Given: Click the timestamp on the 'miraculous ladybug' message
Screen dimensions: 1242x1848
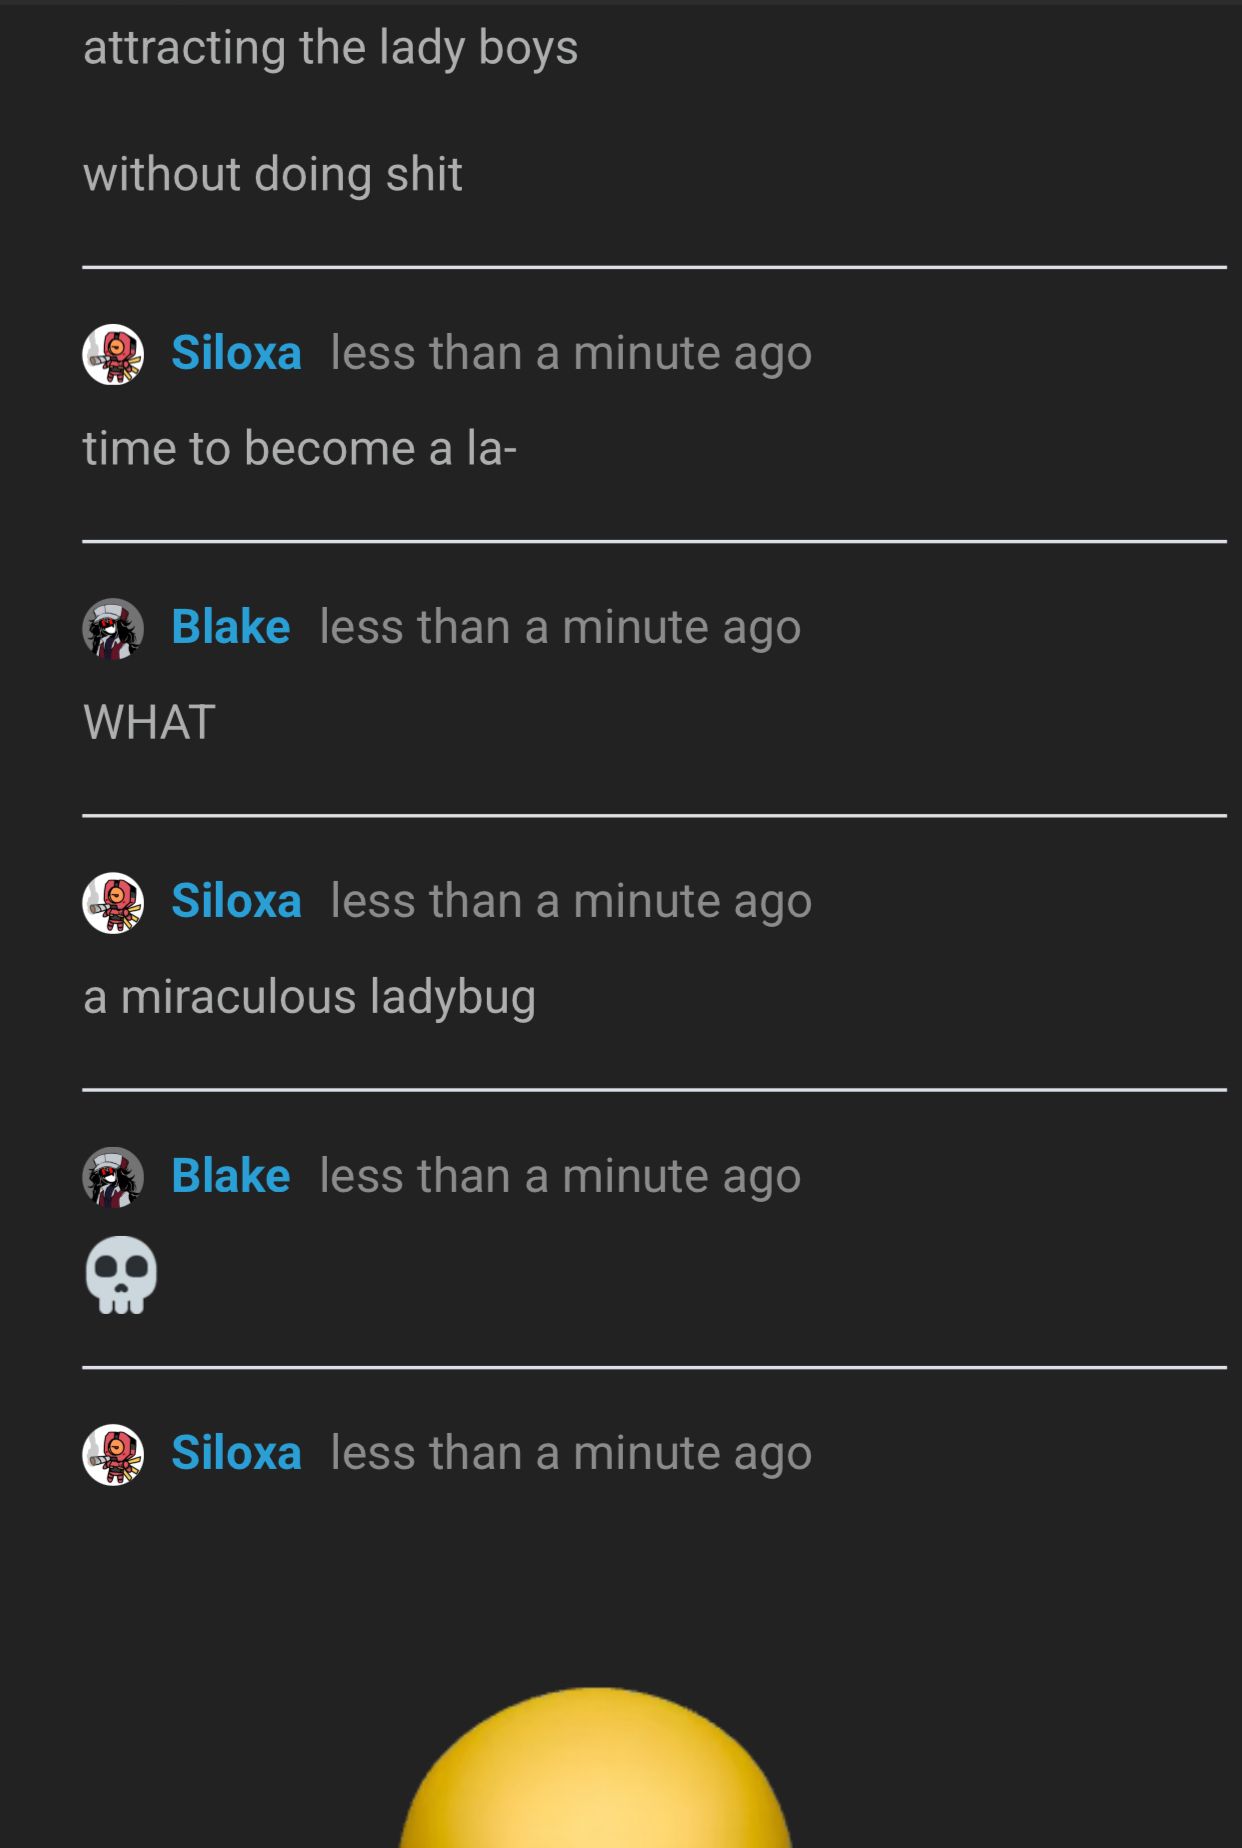Looking at the screenshot, I should (x=571, y=902).
